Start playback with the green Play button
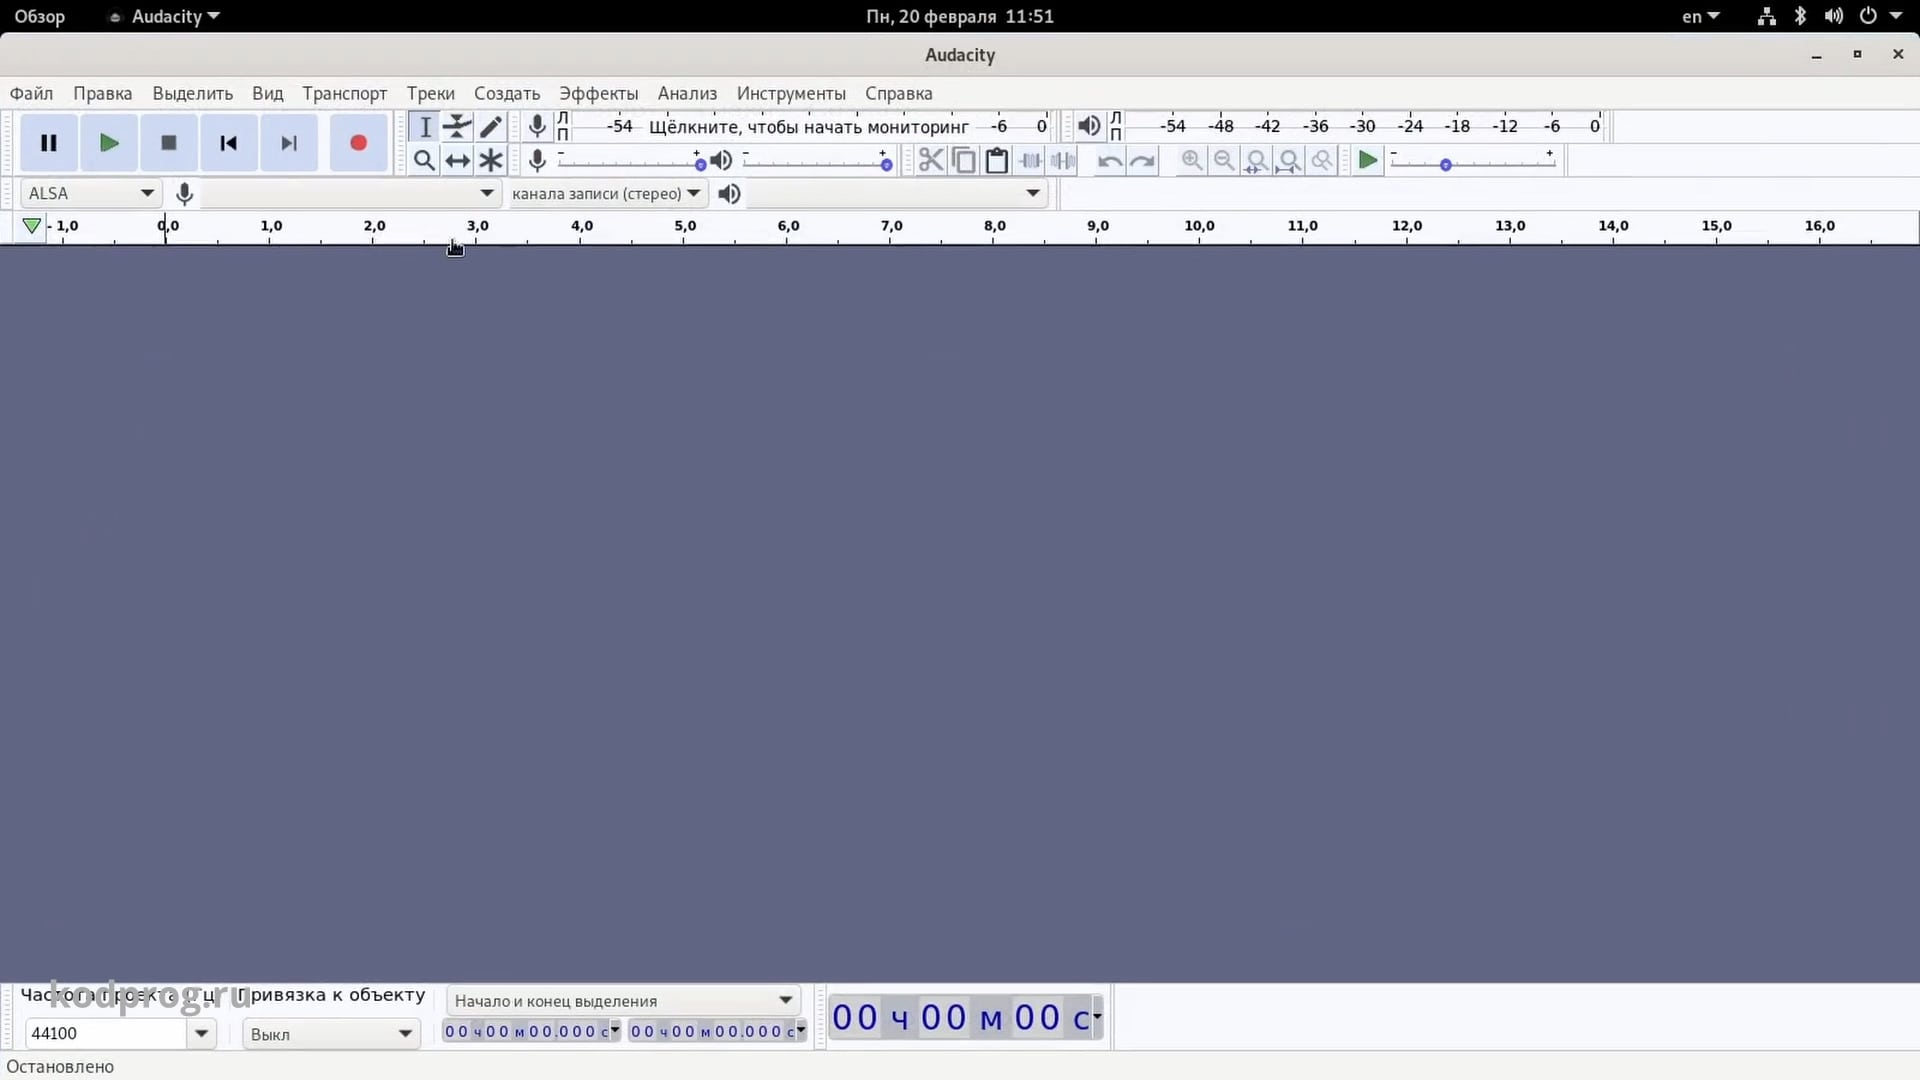1920x1080 pixels. pyautogui.click(x=109, y=143)
